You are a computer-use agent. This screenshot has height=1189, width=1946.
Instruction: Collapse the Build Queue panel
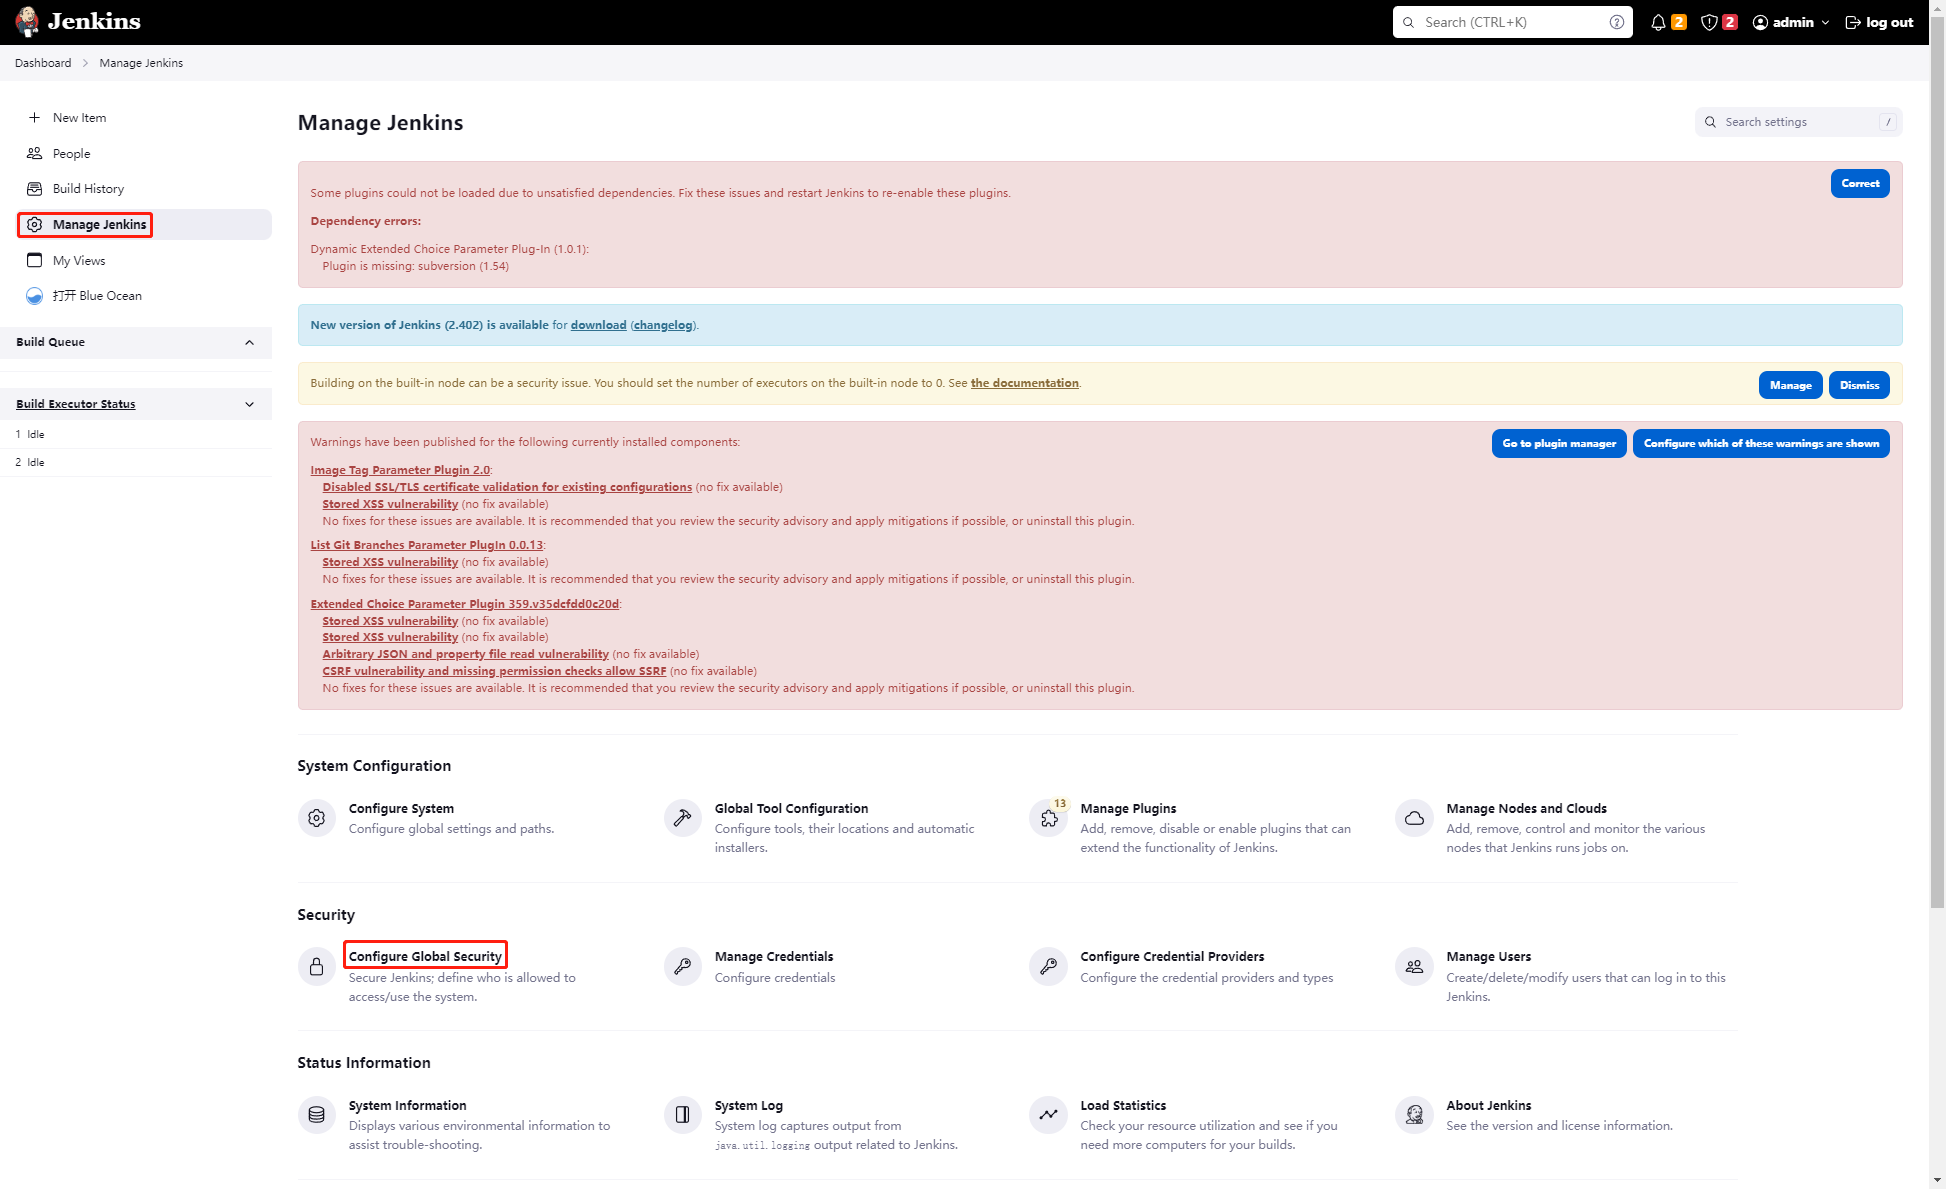pos(249,342)
